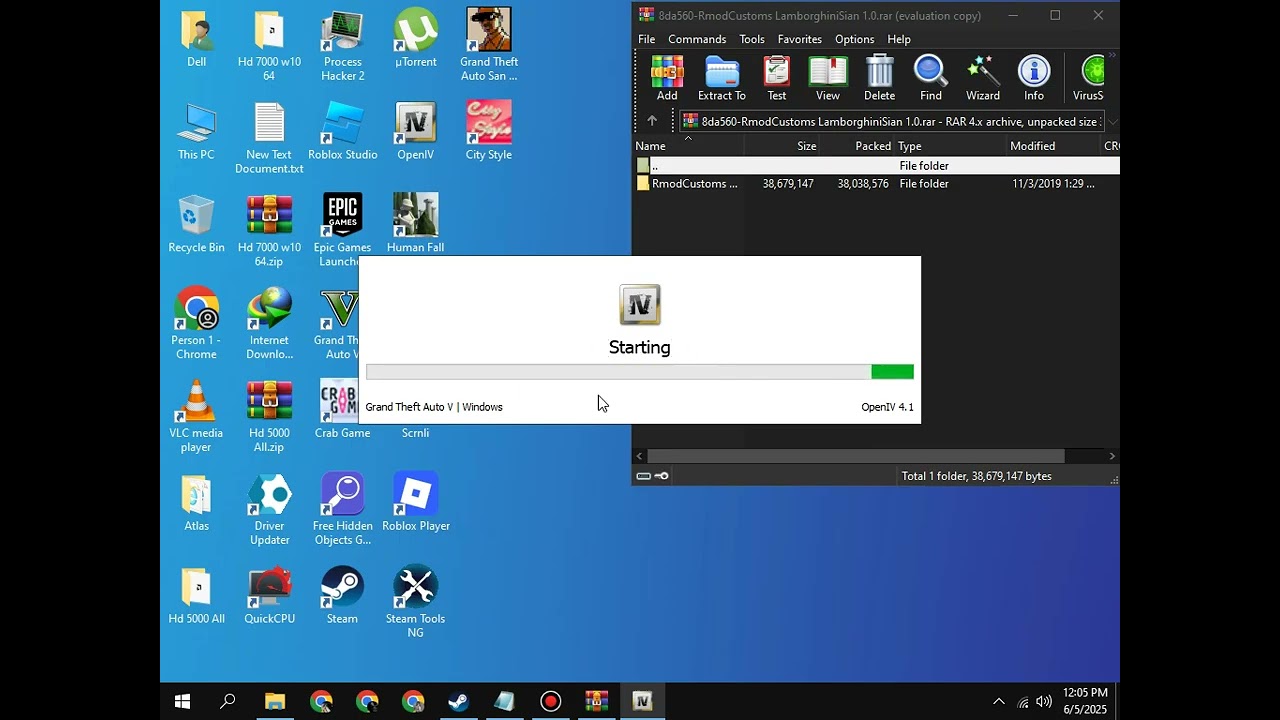The height and width of the screenshot is (720, 1280).
Task: Sort WinRAR list by Type column
Action: pos(950,146)
